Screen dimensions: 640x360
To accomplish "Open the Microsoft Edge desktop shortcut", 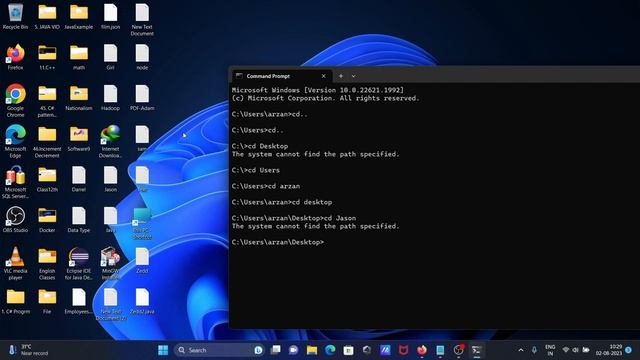I will click(16, 141).
